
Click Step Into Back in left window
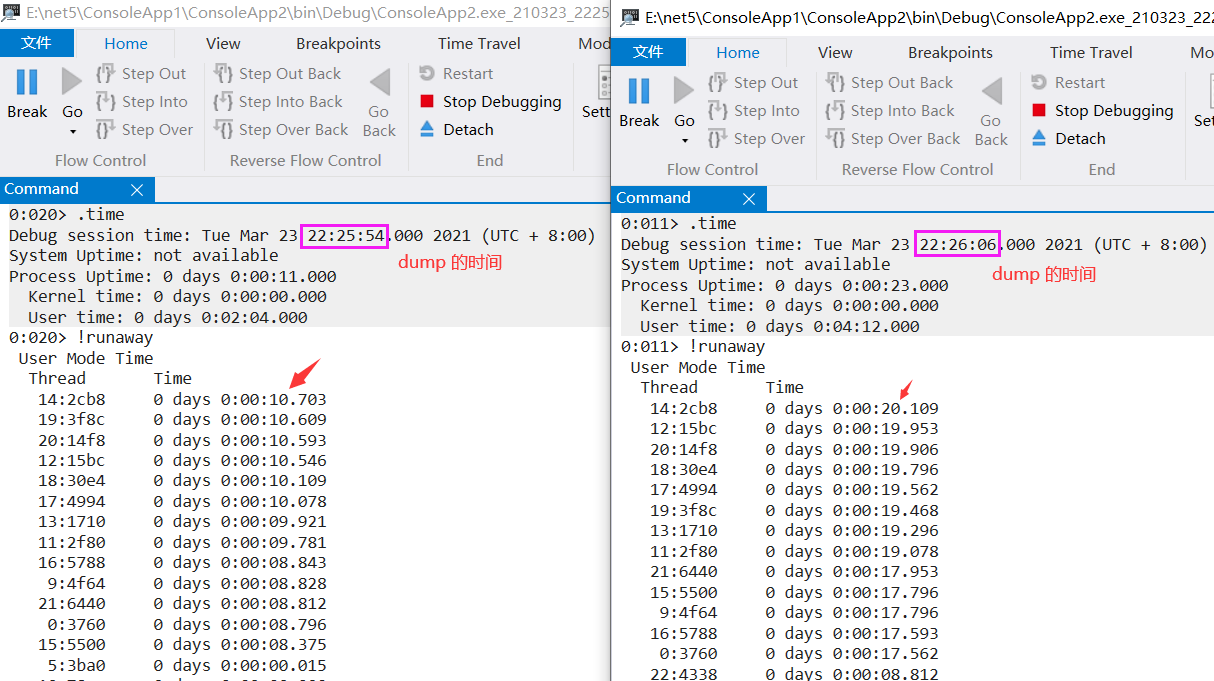[278, 102]
